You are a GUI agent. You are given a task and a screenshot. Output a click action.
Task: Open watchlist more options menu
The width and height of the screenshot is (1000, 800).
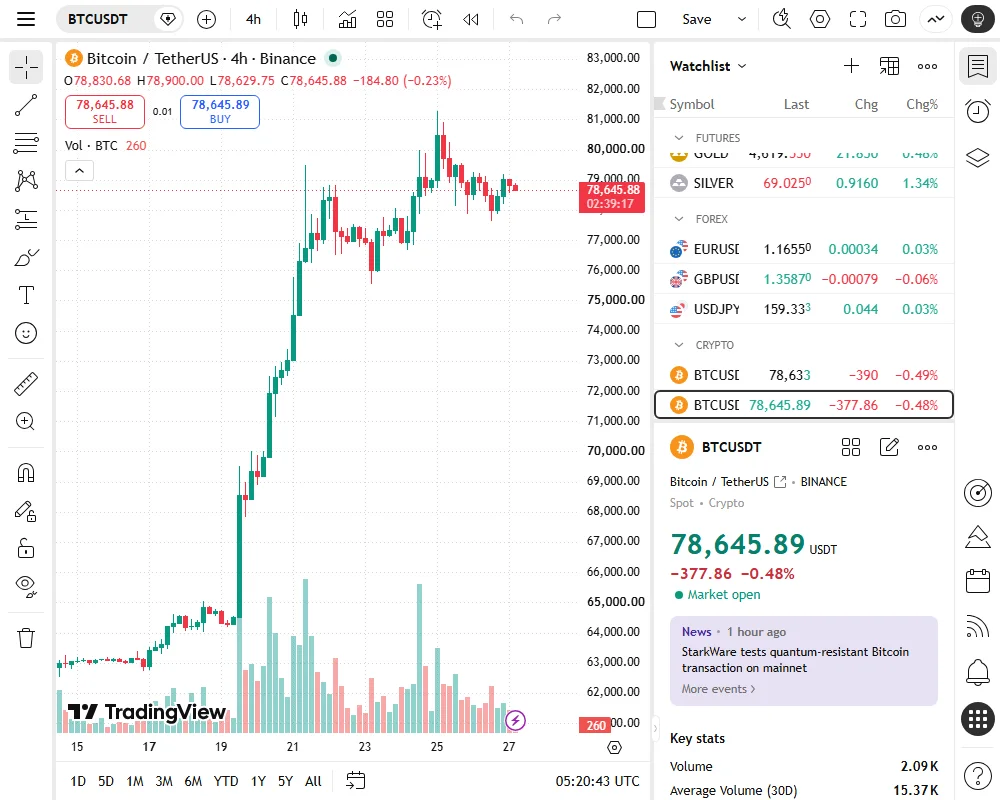point(927,66)
